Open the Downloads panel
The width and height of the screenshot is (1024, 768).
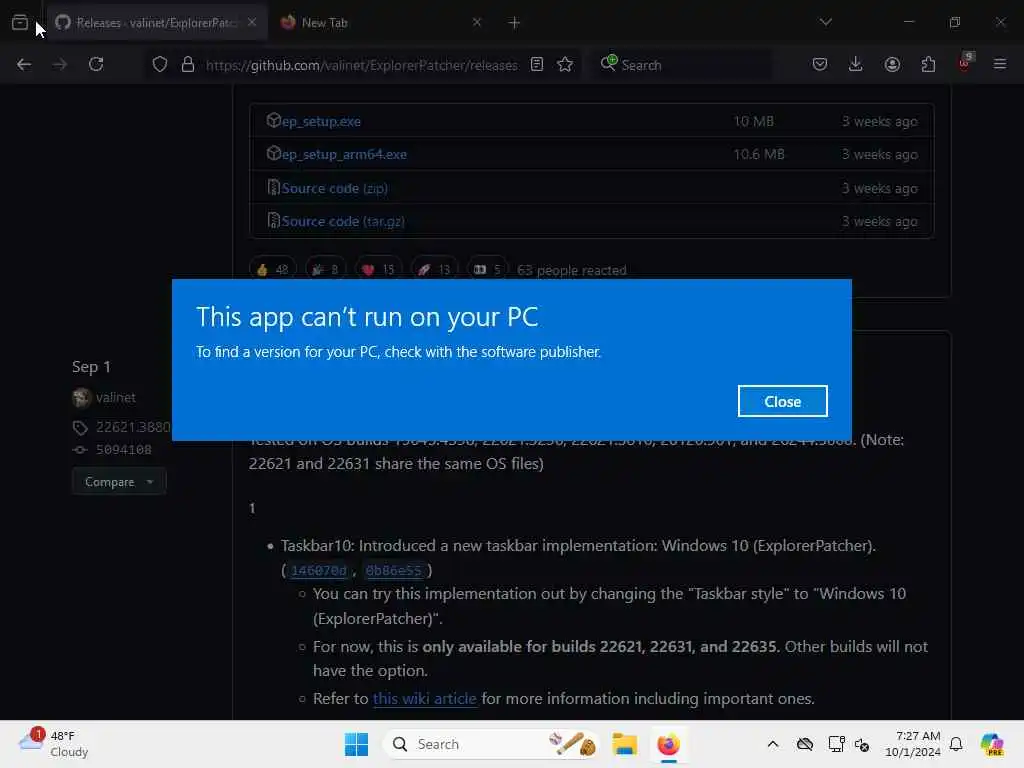point(856,65)
